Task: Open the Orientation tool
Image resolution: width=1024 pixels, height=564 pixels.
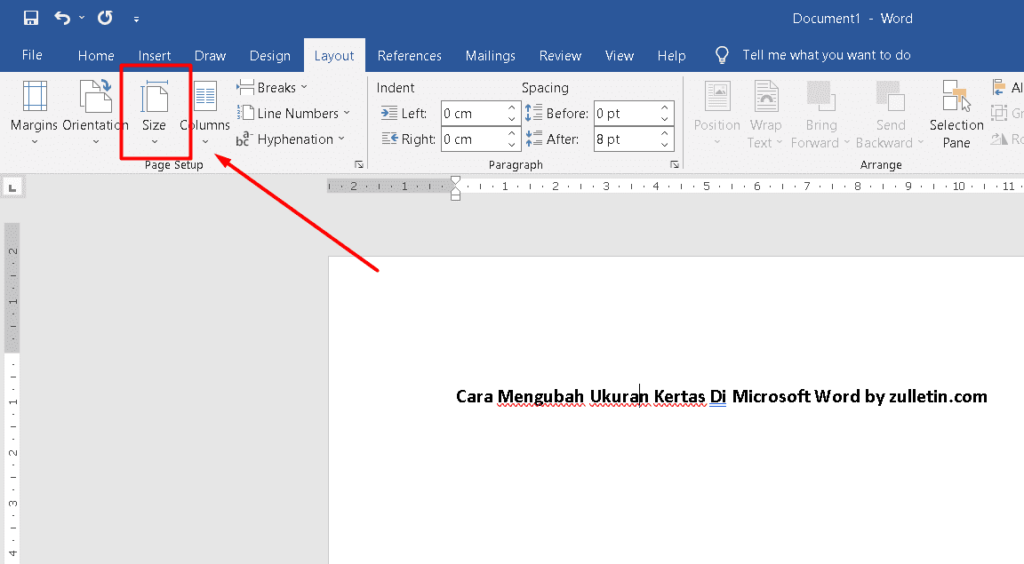Action: coord(95,110)
